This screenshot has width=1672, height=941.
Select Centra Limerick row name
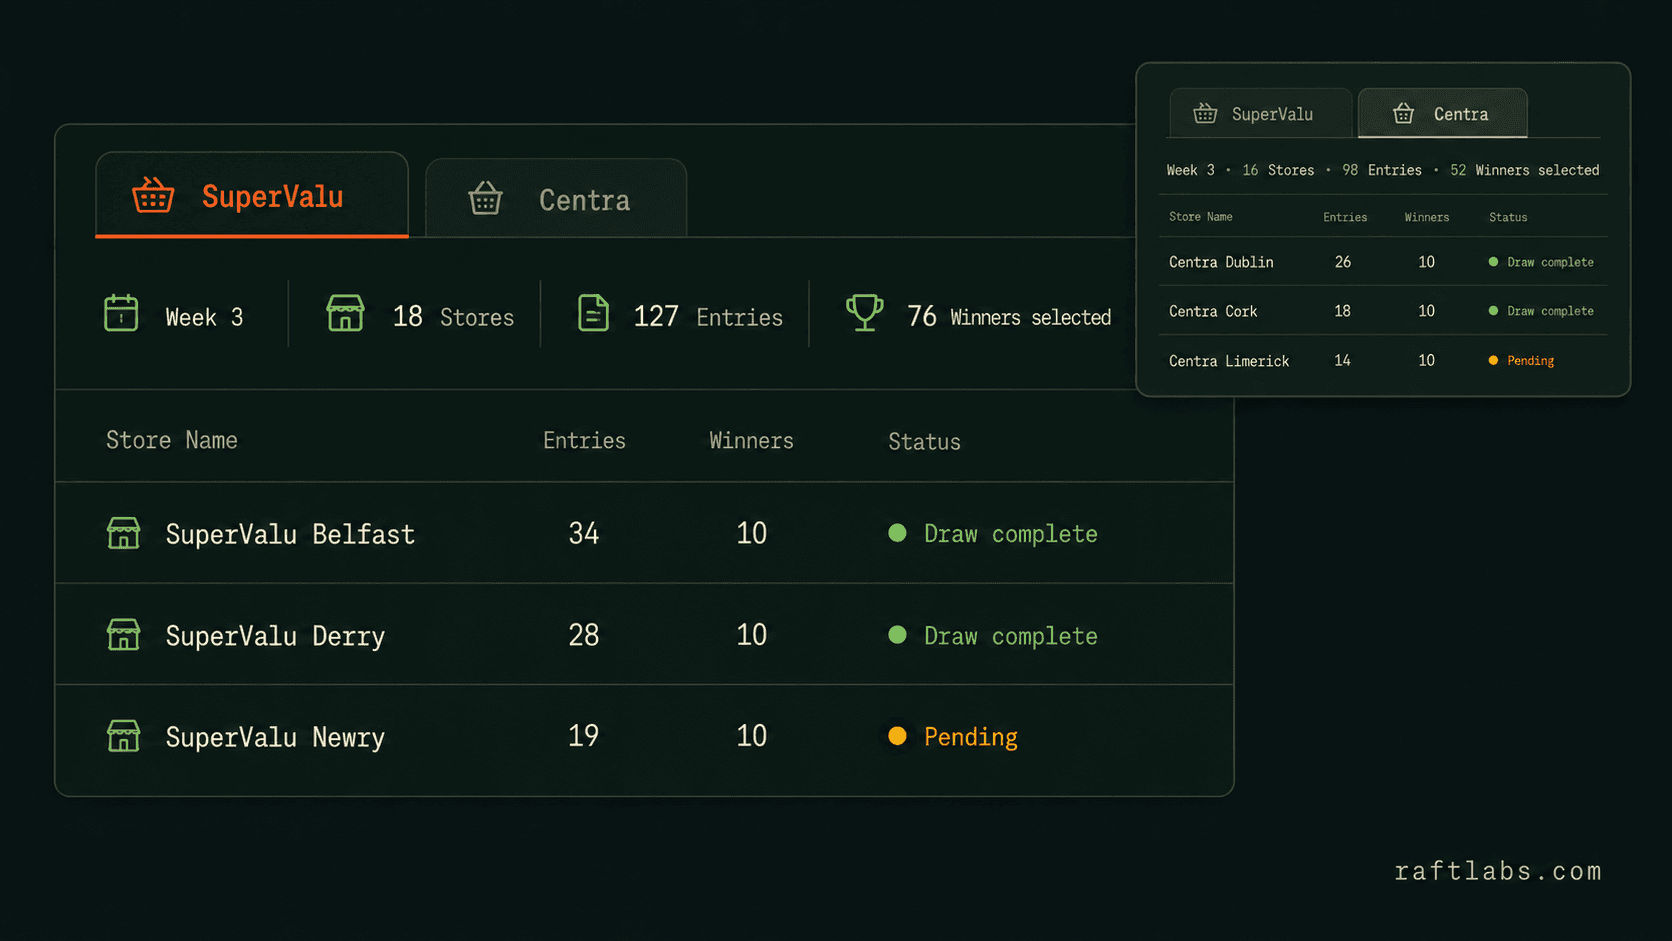coord(1229,361)
